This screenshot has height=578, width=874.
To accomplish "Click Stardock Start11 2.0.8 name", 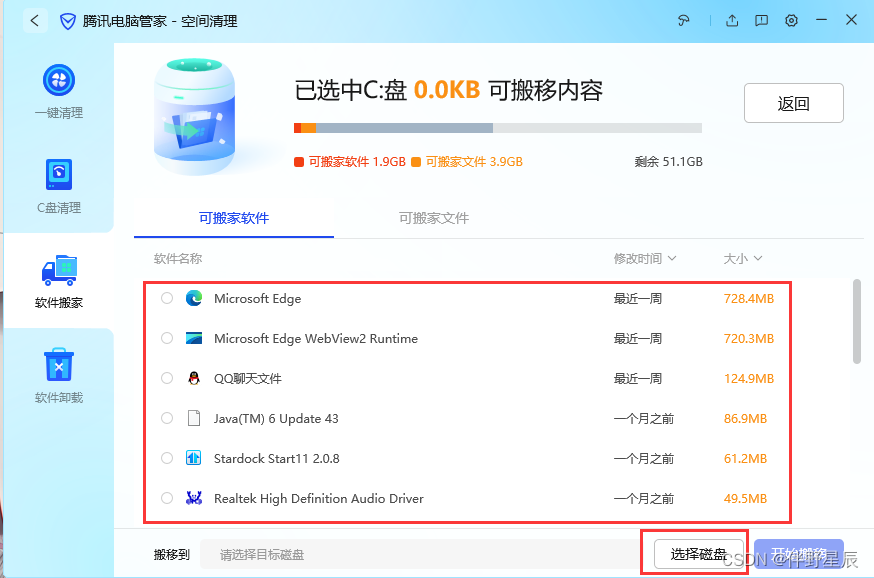I will tap(277, 459).
